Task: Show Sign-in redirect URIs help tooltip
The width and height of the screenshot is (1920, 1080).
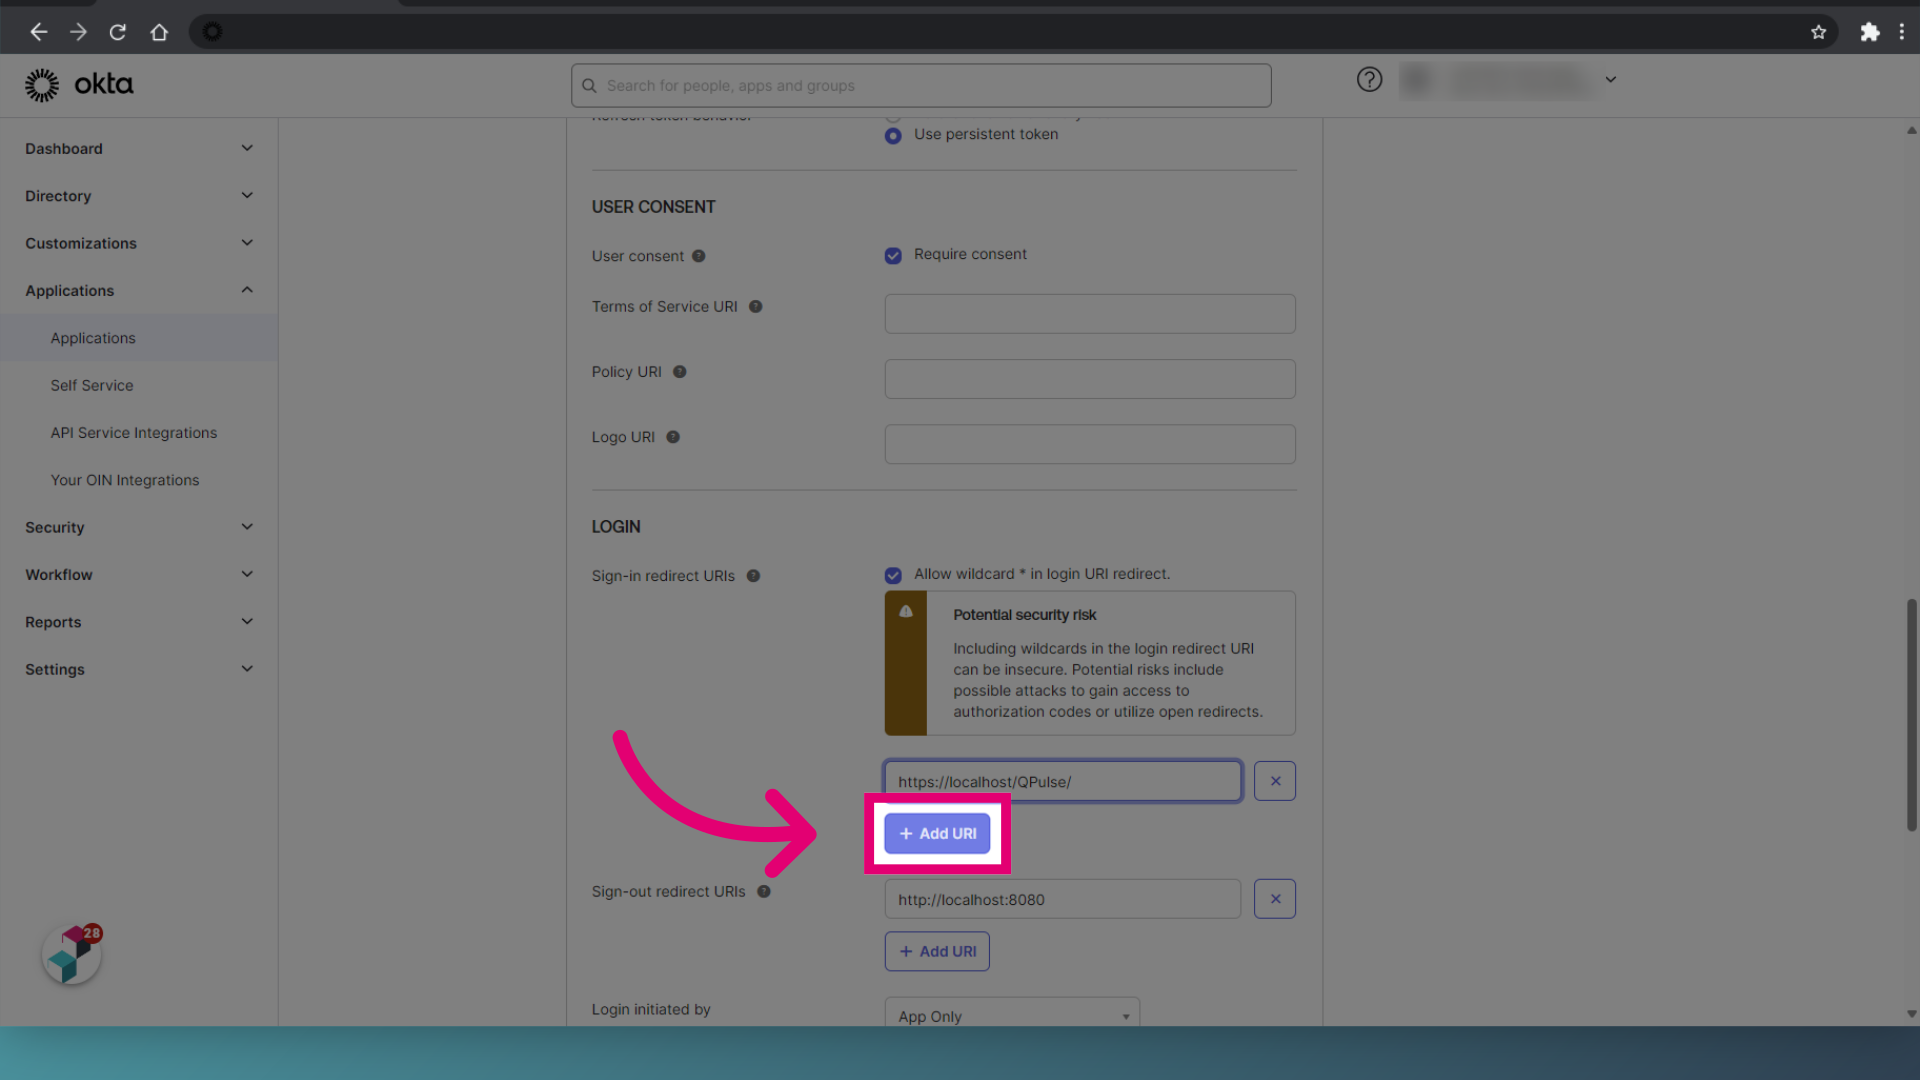Action: 754,576
